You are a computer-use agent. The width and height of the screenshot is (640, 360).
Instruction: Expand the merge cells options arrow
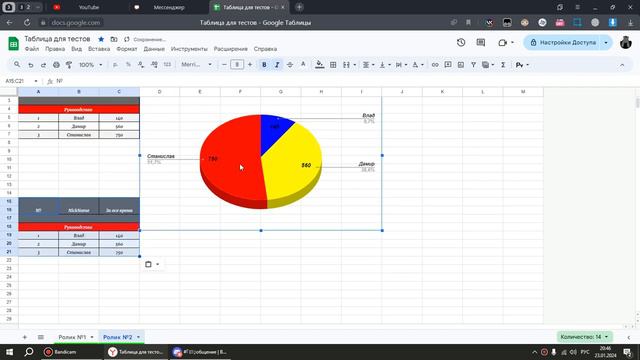355,65
